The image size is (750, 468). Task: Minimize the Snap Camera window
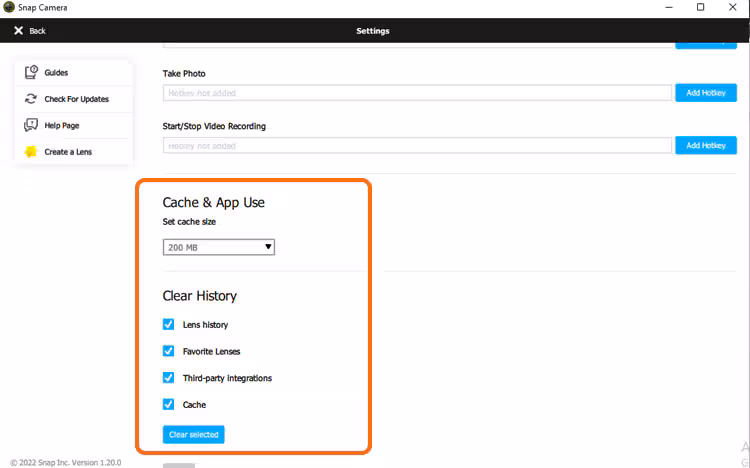[x=669, y=7]
